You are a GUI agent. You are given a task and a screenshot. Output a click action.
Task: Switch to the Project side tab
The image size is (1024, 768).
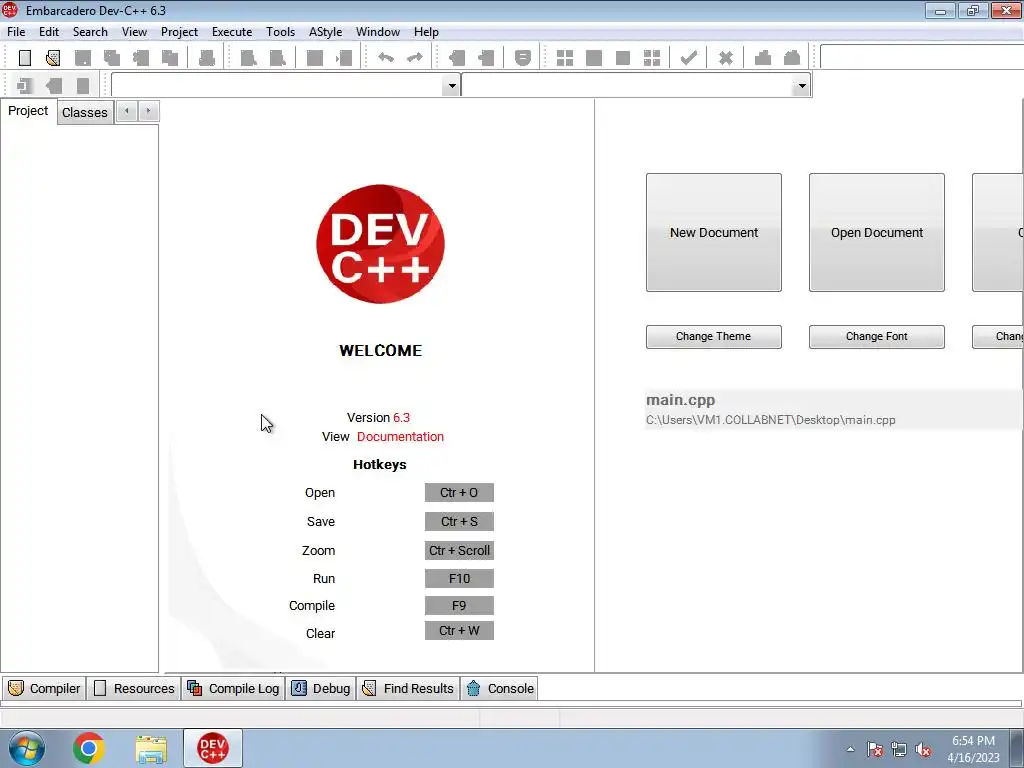tap(28, 111)
